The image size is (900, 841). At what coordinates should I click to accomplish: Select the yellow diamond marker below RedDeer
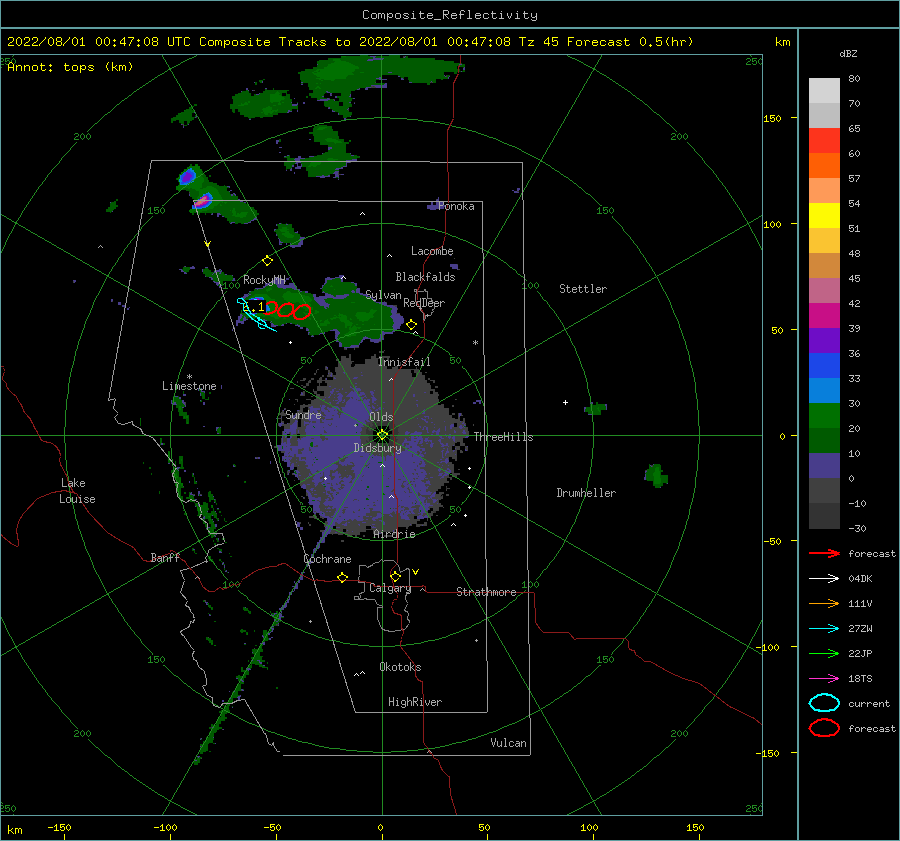click(411, 325)
